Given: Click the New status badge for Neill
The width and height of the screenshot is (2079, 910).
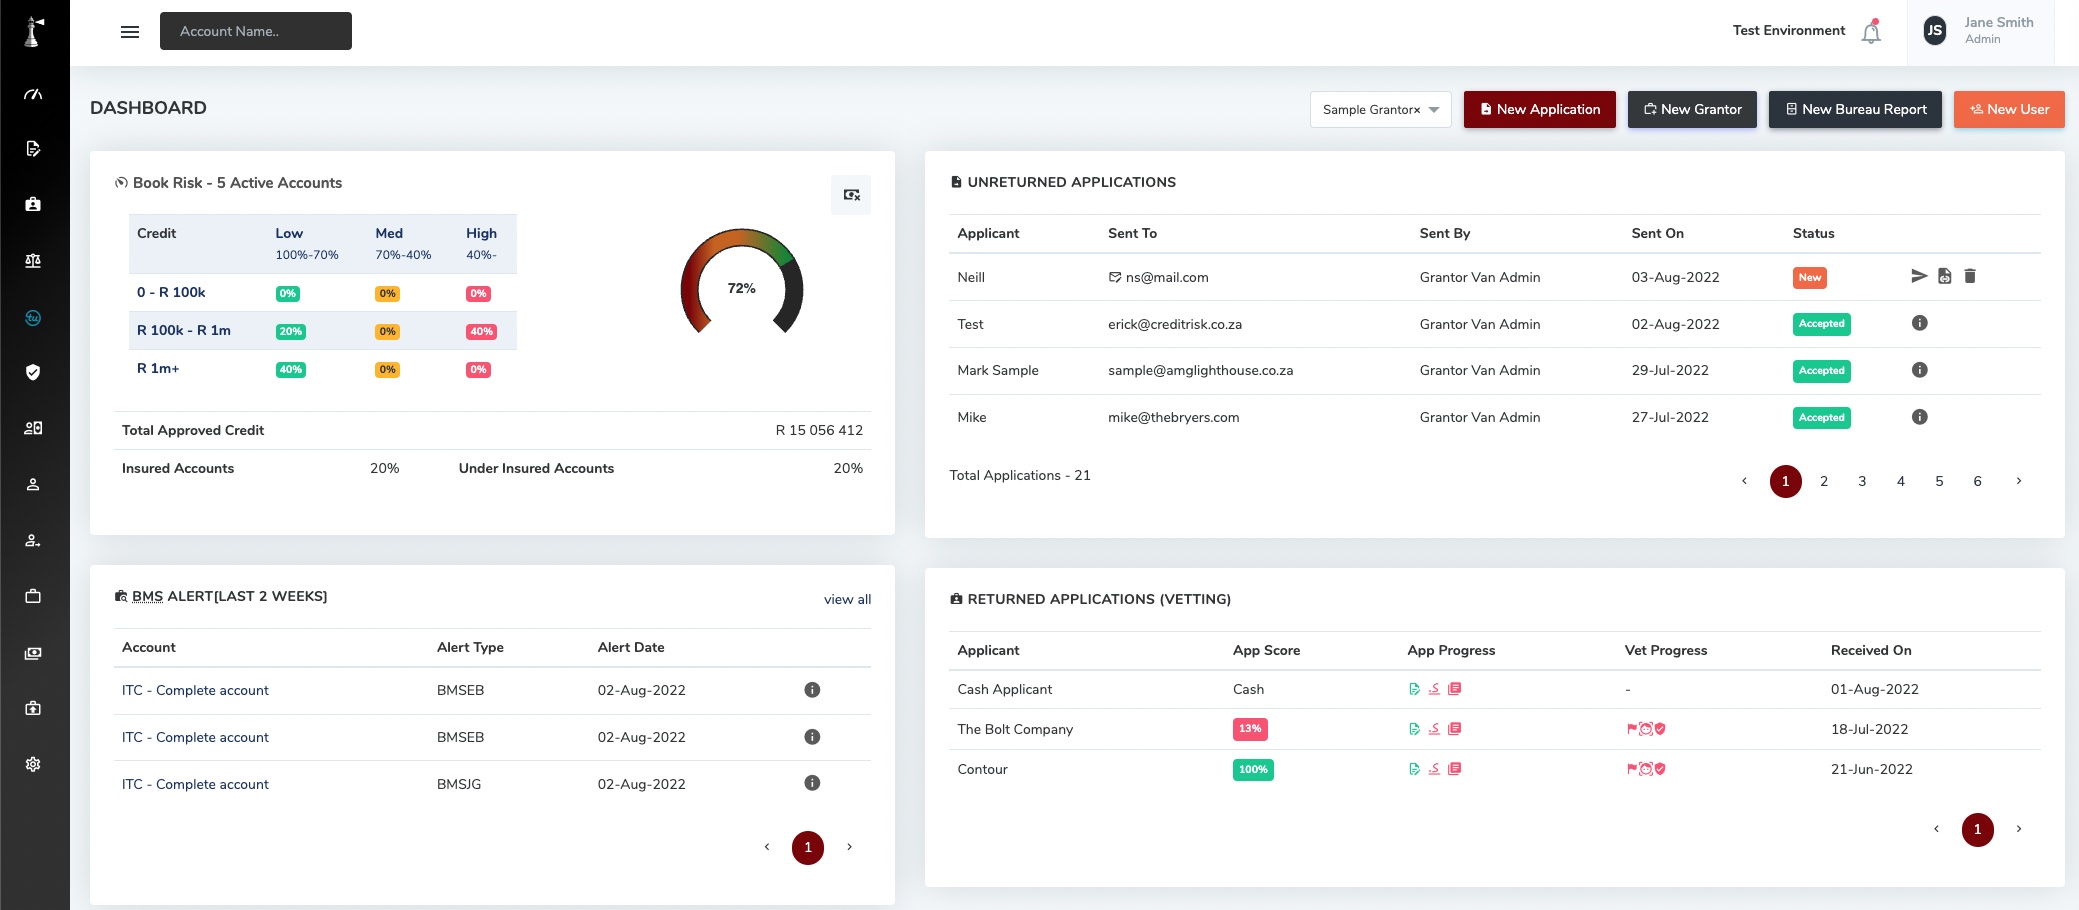Looking at the screenshot, I should pos(1810,278).
